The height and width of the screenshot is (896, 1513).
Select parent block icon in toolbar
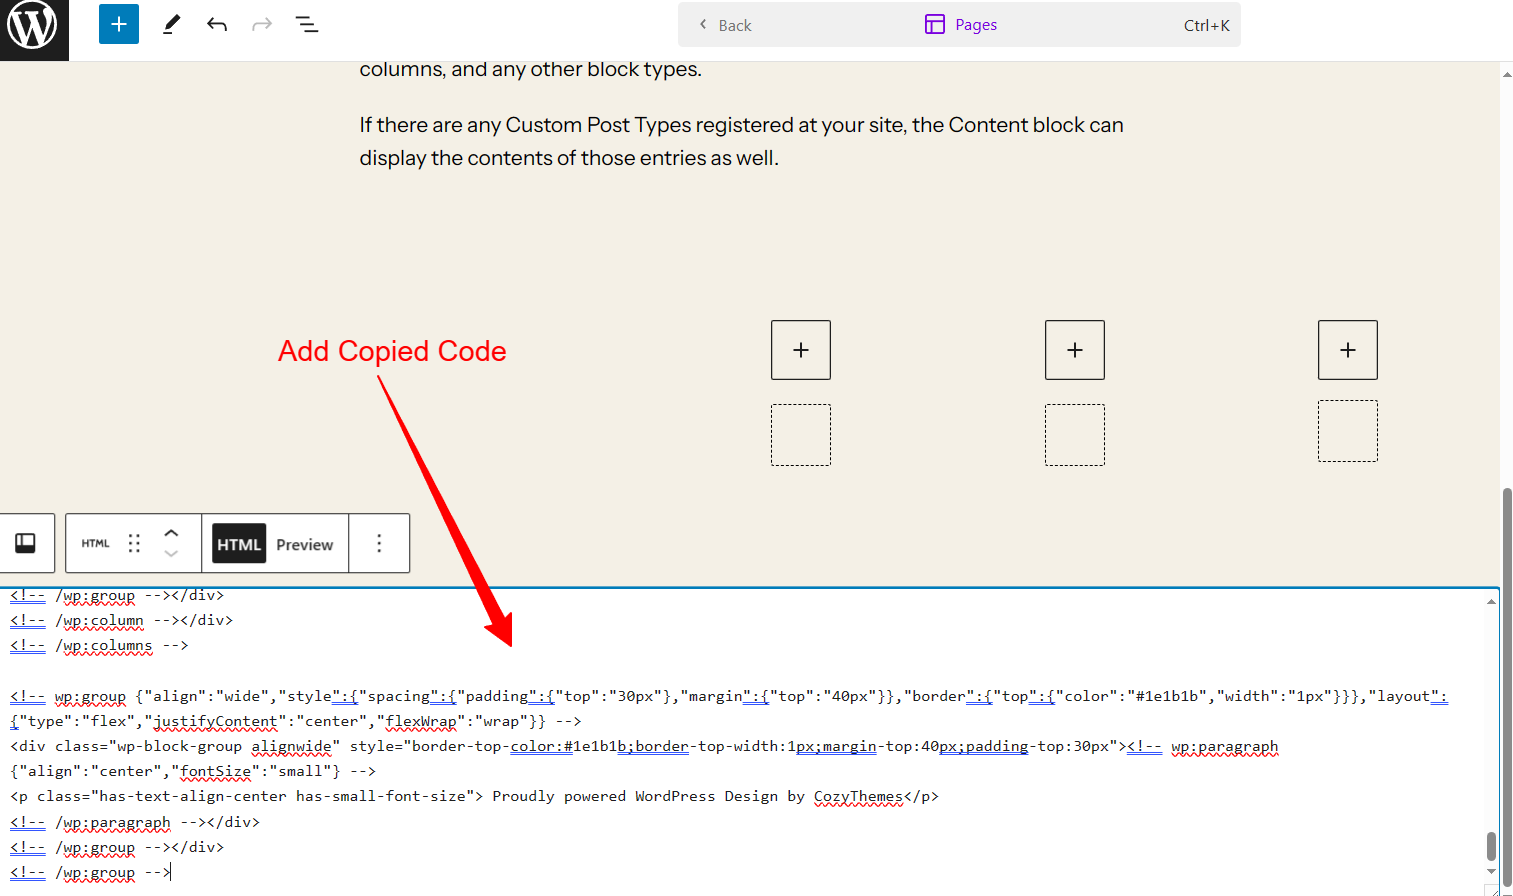tap(26, 543)
